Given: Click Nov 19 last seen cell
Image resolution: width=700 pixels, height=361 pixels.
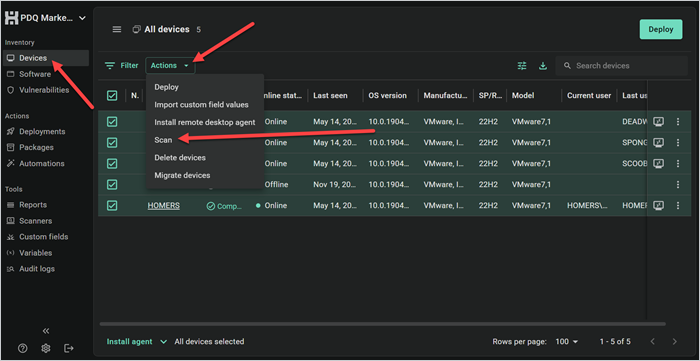Looking at the screenshot, I should click(335, 185).
